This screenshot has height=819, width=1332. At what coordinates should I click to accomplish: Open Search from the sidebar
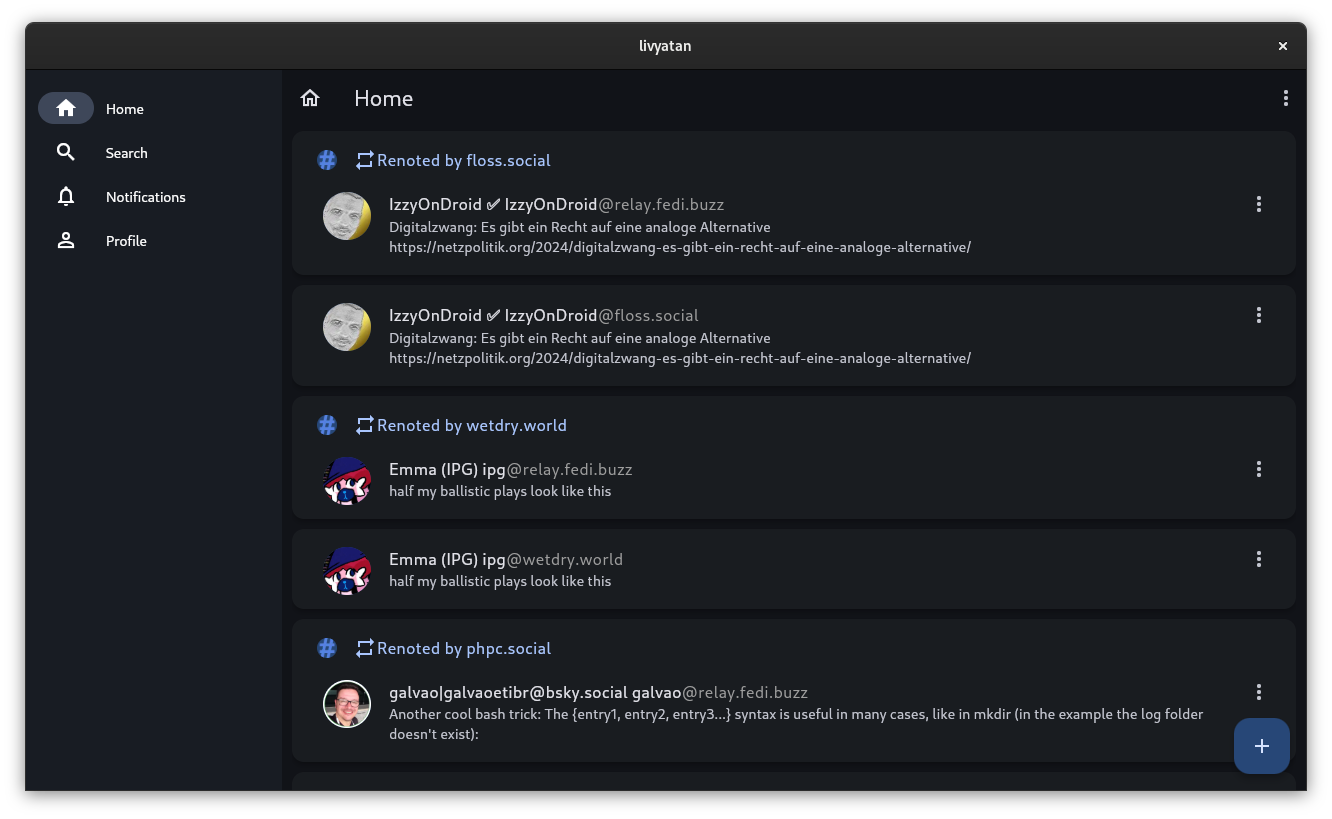tap(66, 153)
